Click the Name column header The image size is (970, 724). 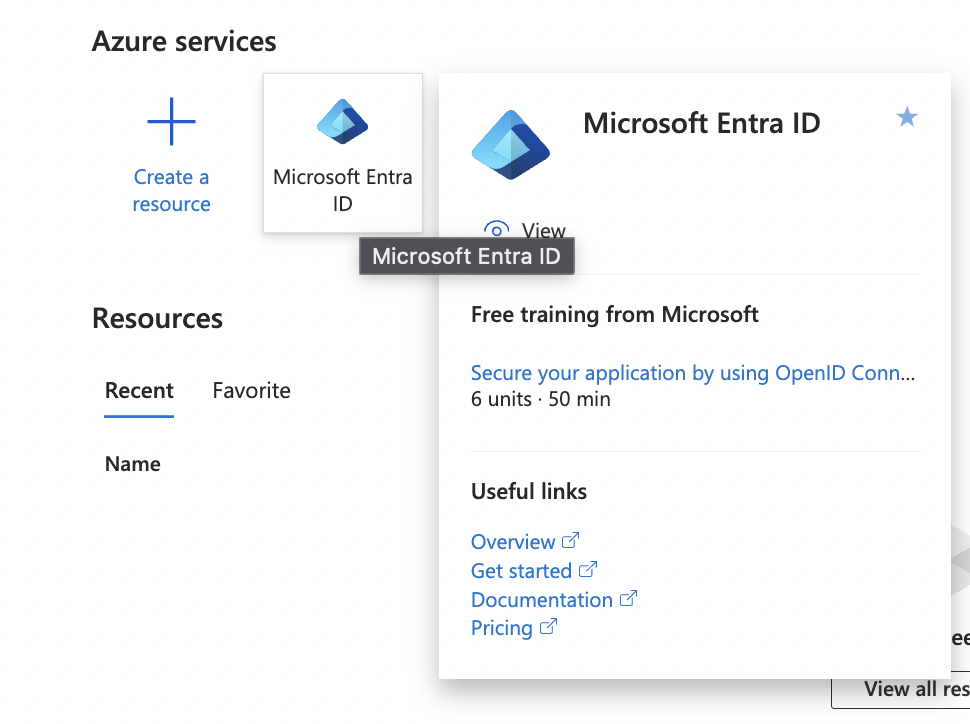(x=132, y=463)
